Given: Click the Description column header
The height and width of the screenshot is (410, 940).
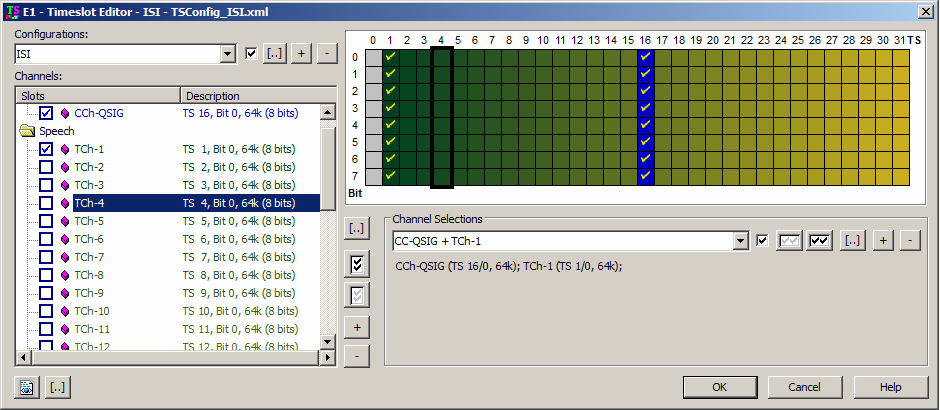Looking at the screenshot, I should click(x=250, y=95).
